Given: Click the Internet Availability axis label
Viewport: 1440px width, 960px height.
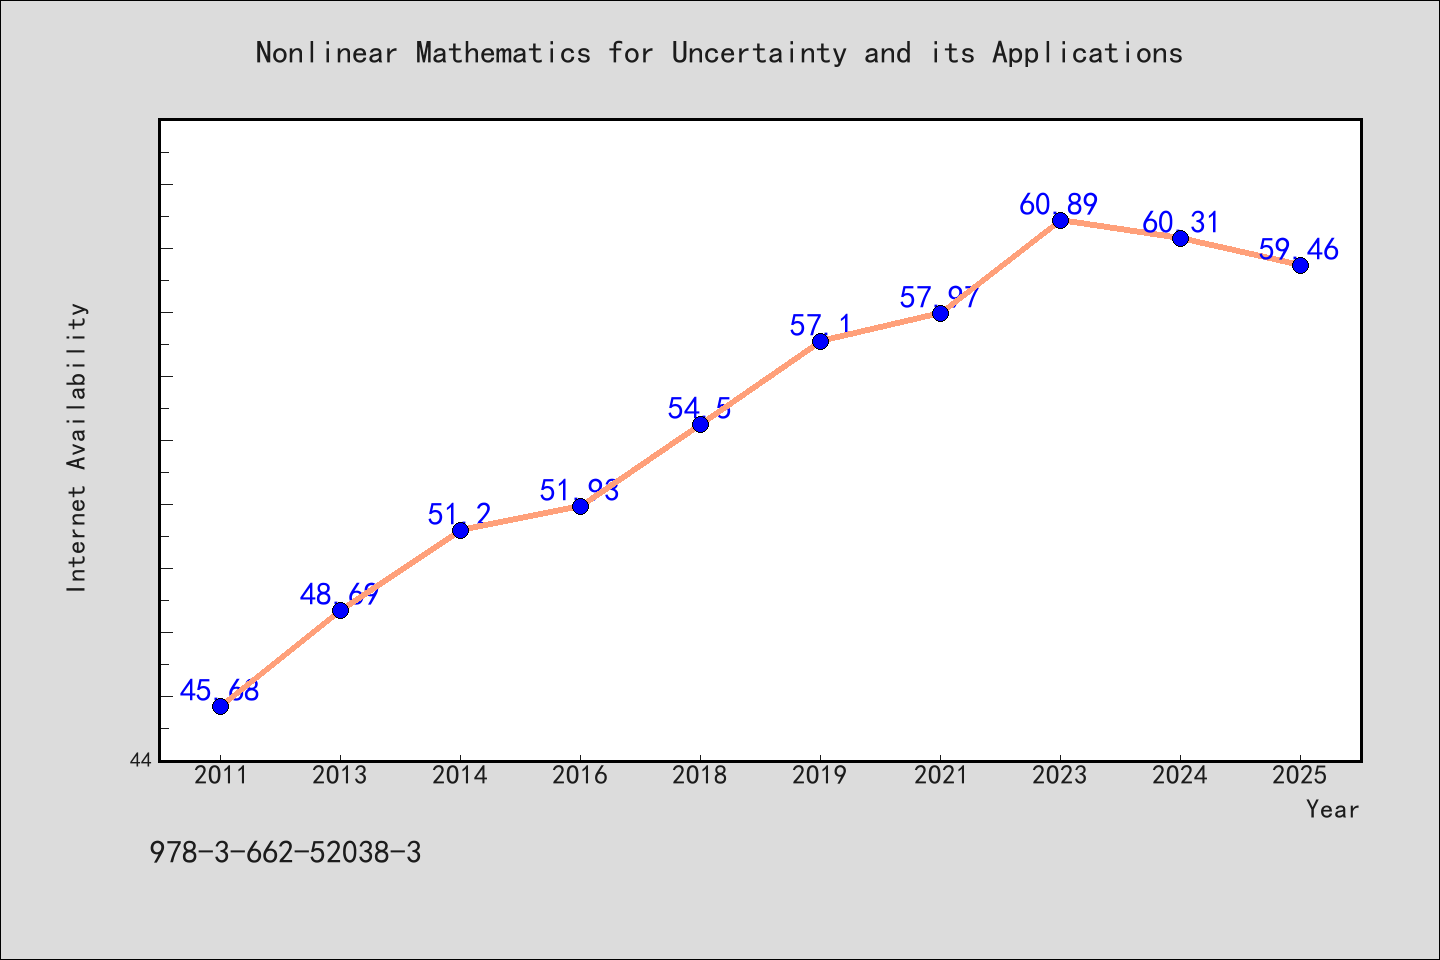Looking at the screenshot, I should (x=77, y=447).
